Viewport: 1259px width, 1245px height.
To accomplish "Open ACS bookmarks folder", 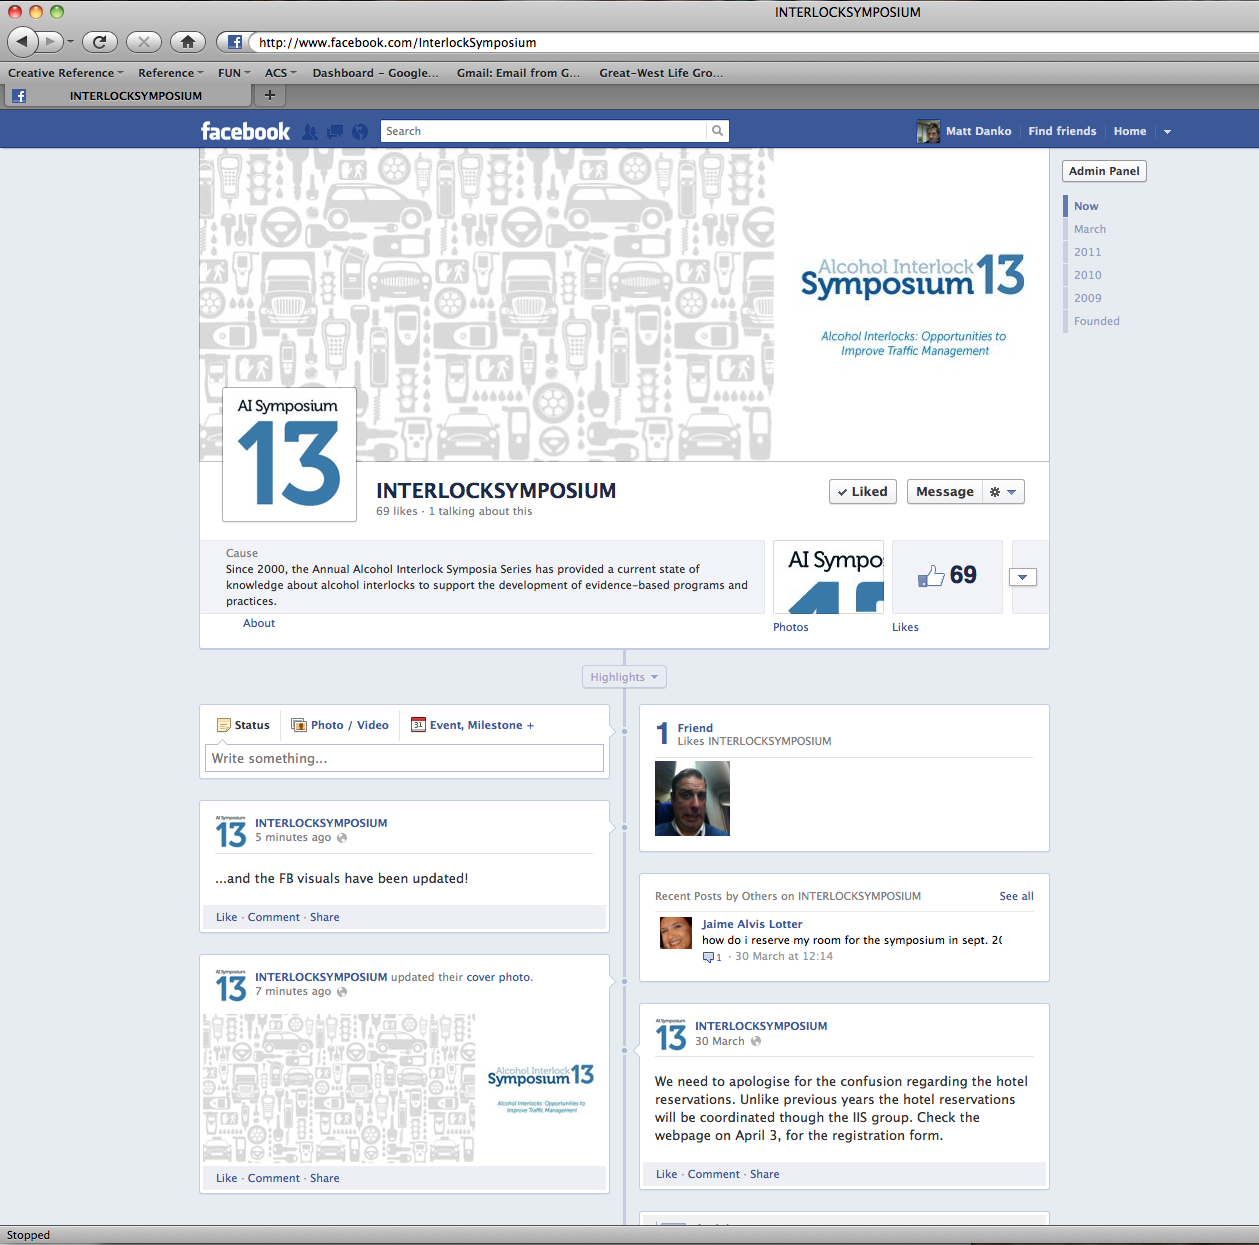I will [280, 73].
